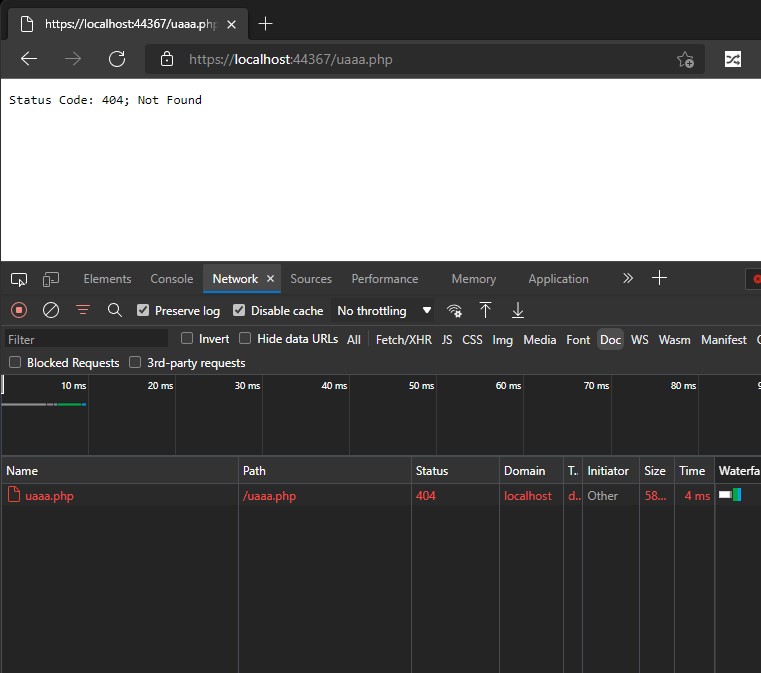The height and width of the screenshot is (673, 761).
Task: Filter by Img requests
Action: 502,340
